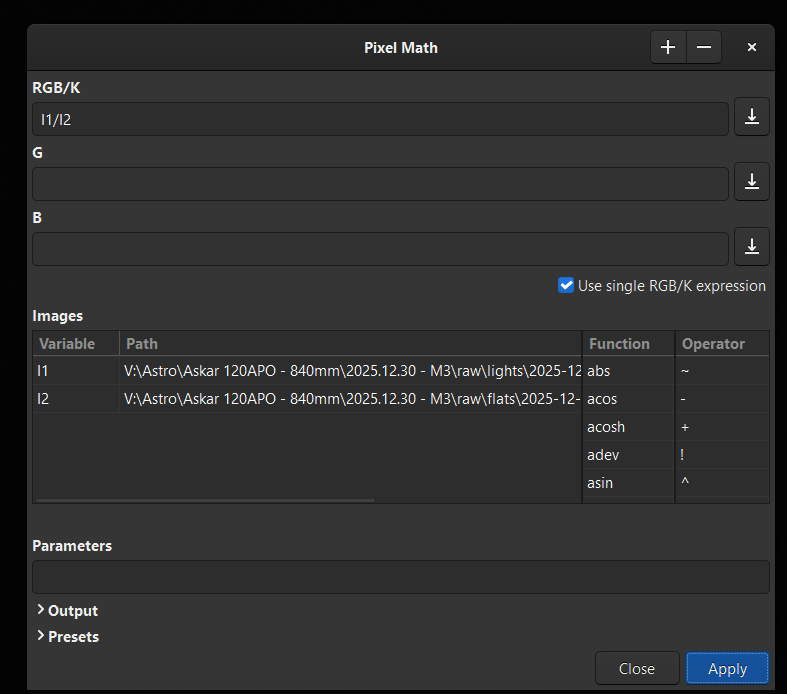Select the lights path for I1
The height and width of the screenshot is (694, 787).
[350, 371]
